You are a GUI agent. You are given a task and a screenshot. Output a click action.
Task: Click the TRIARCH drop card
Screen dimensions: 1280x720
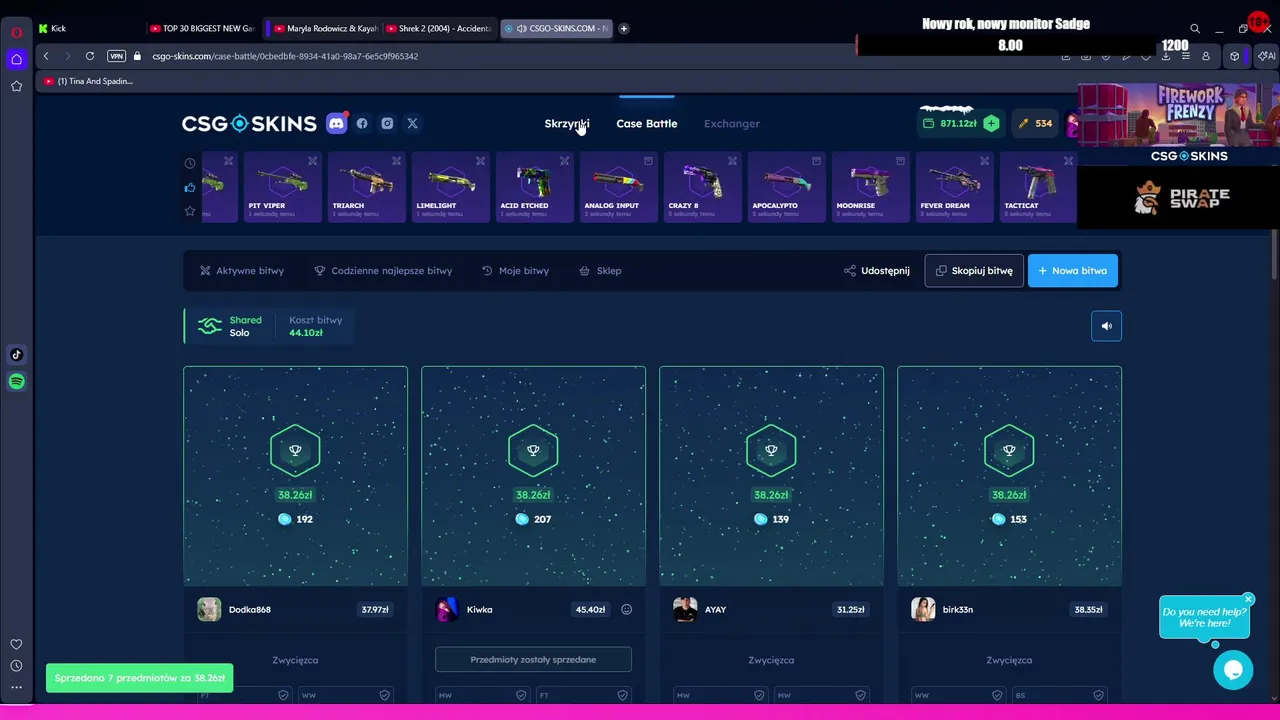[x=367, y=187]
